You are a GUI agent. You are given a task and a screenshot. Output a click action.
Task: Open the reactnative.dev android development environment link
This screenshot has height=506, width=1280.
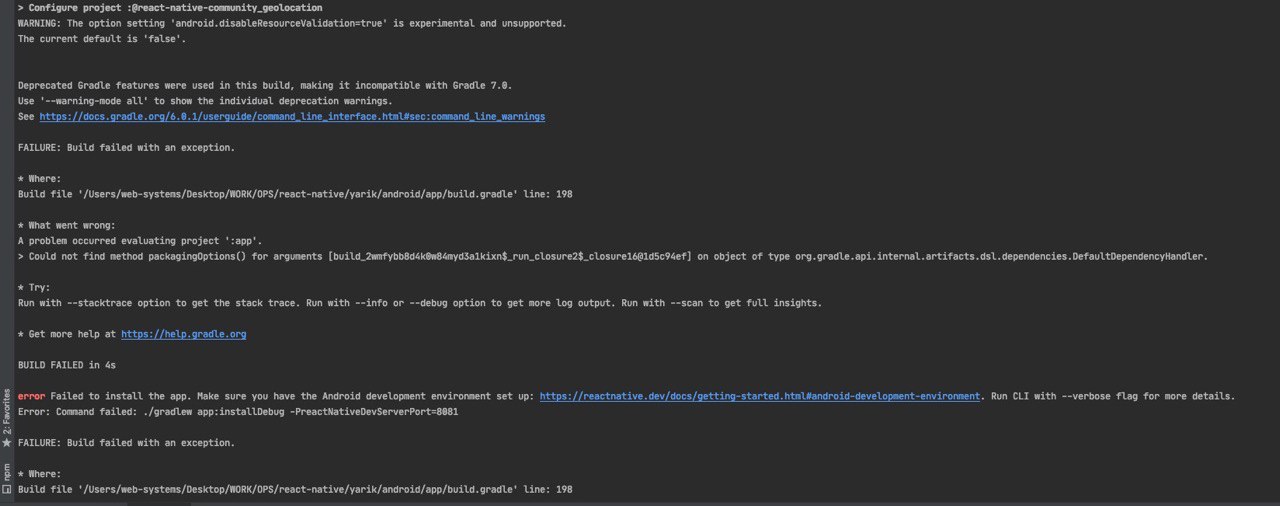(x=760, y=396)
